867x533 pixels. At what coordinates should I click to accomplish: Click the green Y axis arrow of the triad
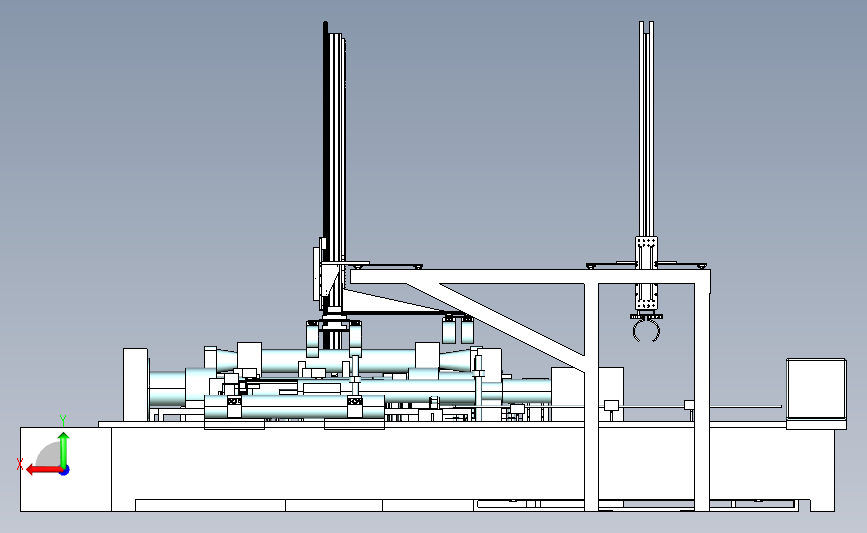[64, 449]
